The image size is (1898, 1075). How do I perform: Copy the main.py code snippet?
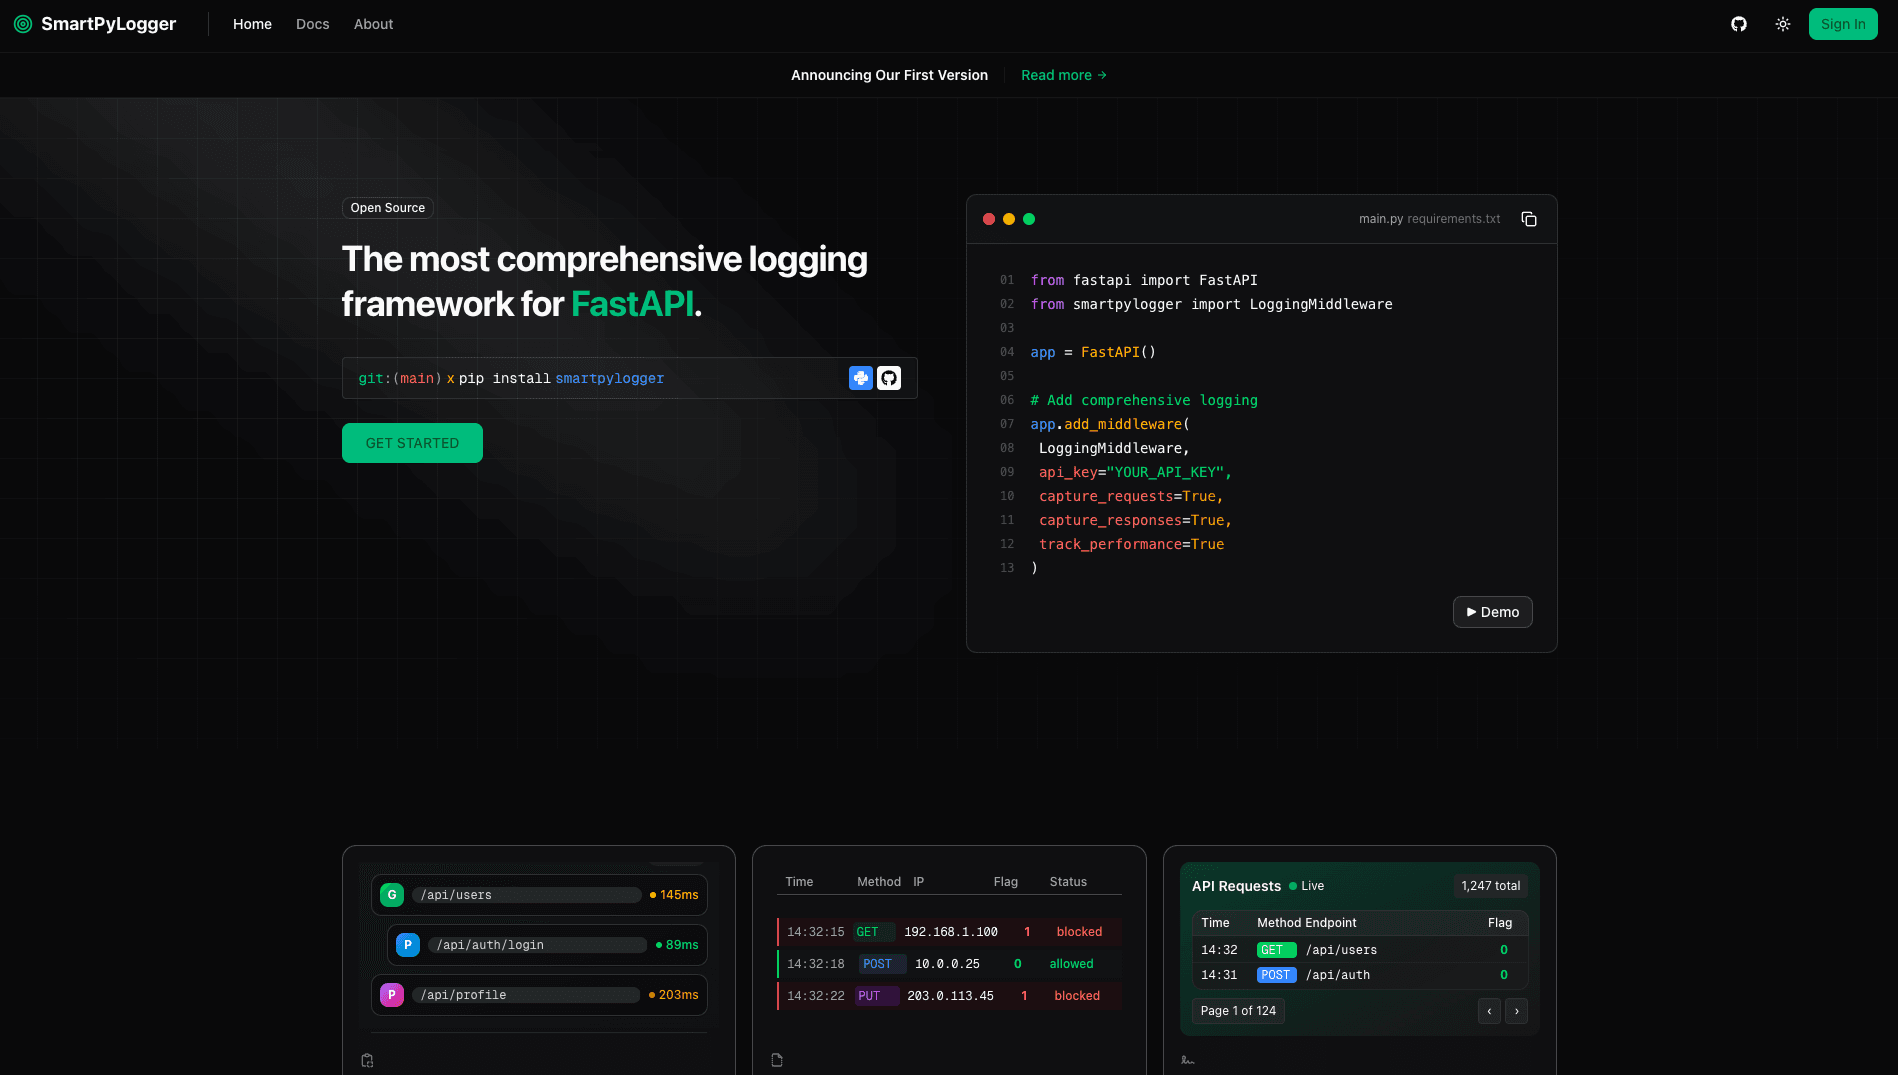1529,218
